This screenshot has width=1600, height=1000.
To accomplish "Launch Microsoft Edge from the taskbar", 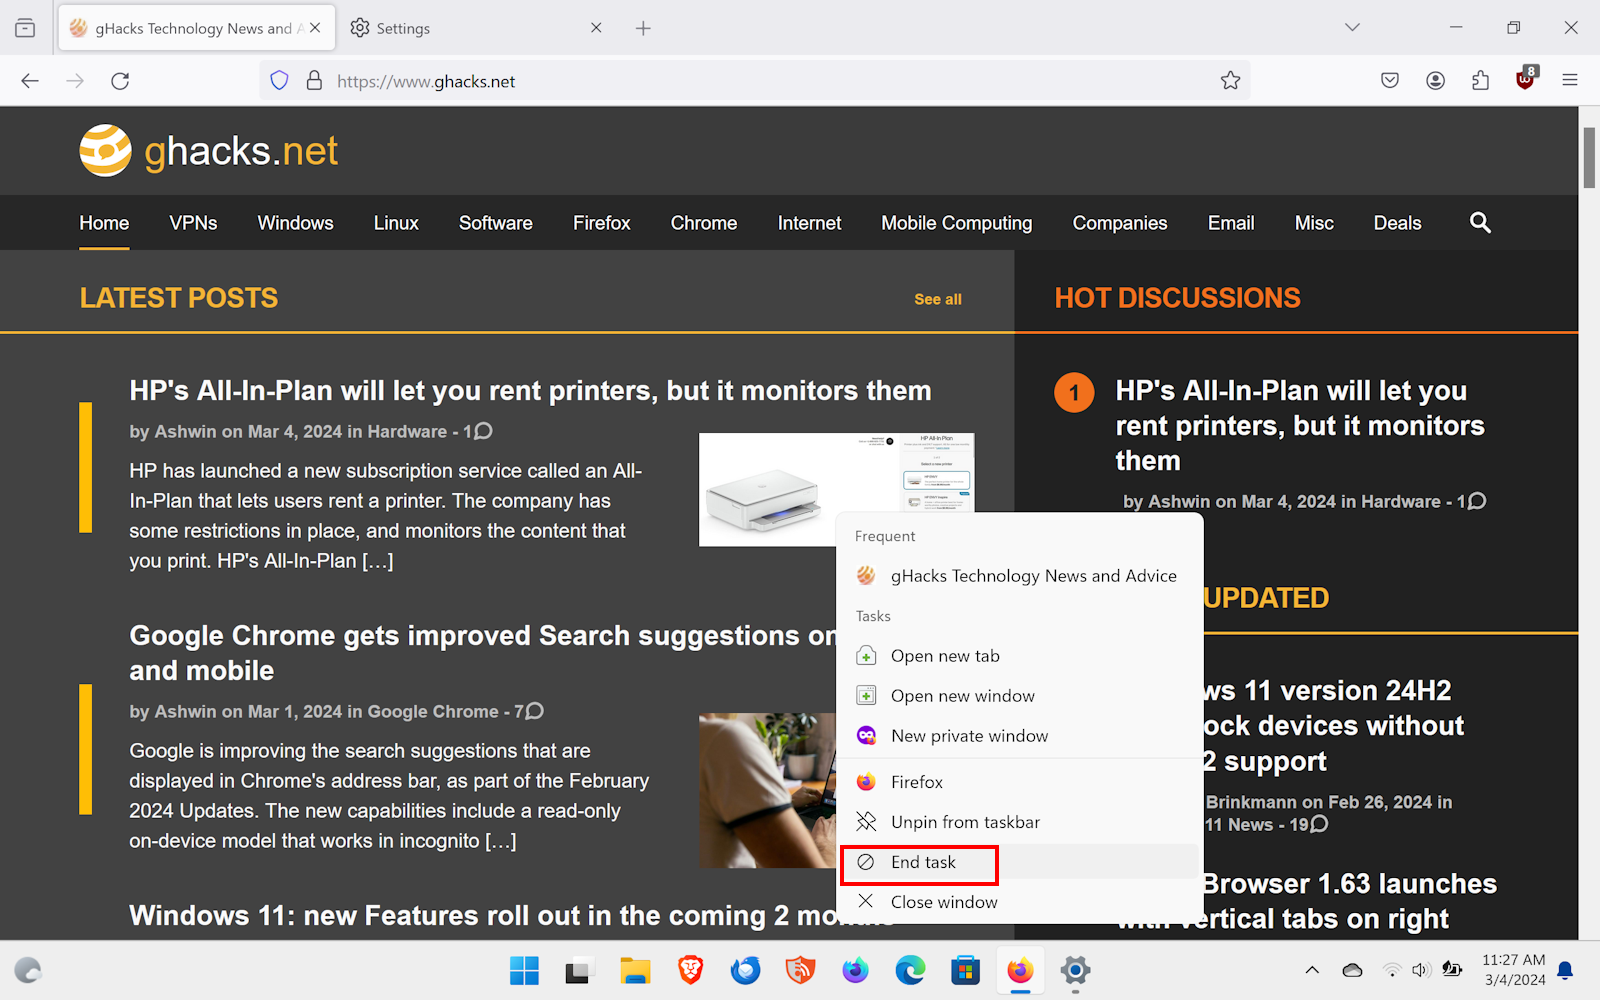I will click(x=910, y=970).
